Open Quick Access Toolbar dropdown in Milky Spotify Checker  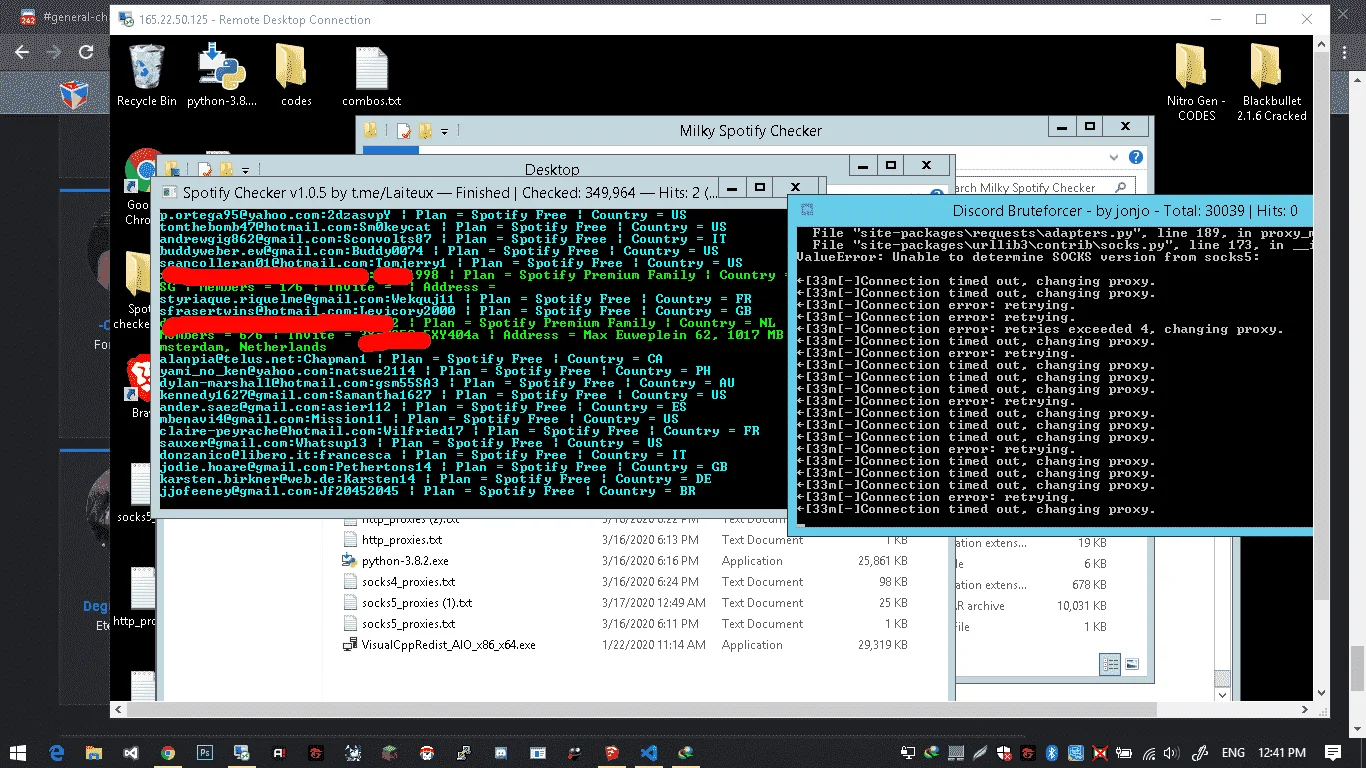[x=445, y=132]
